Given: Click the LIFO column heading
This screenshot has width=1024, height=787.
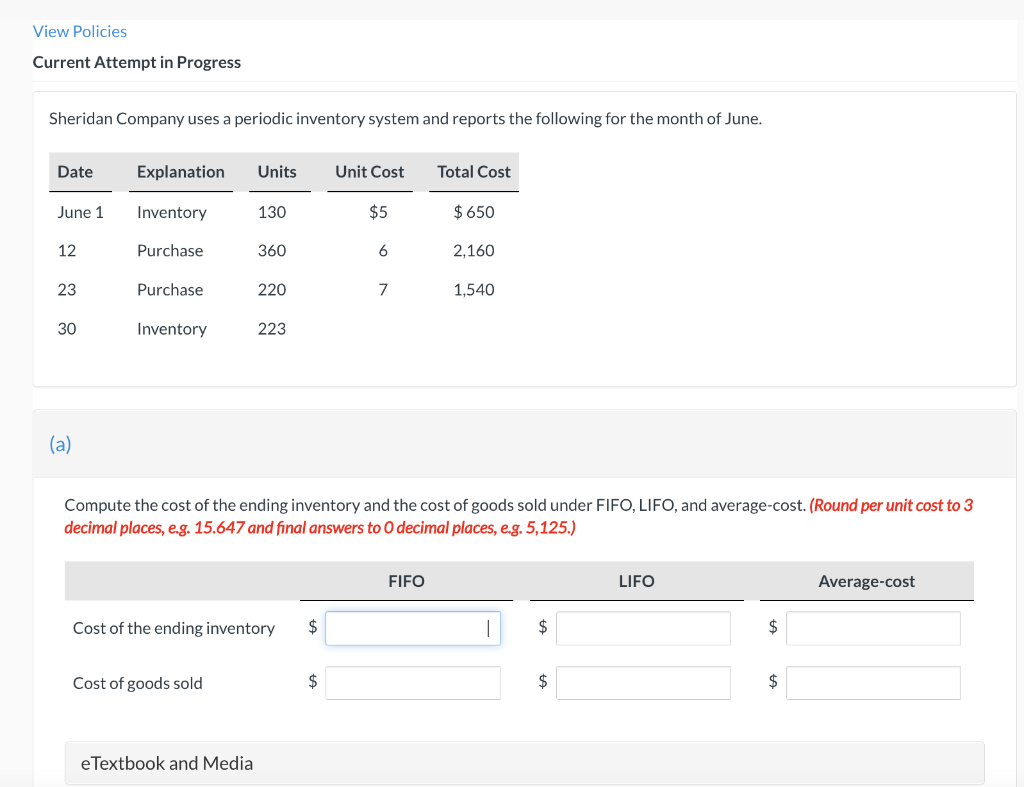Looking at the screenshot, I should point(637,581).
